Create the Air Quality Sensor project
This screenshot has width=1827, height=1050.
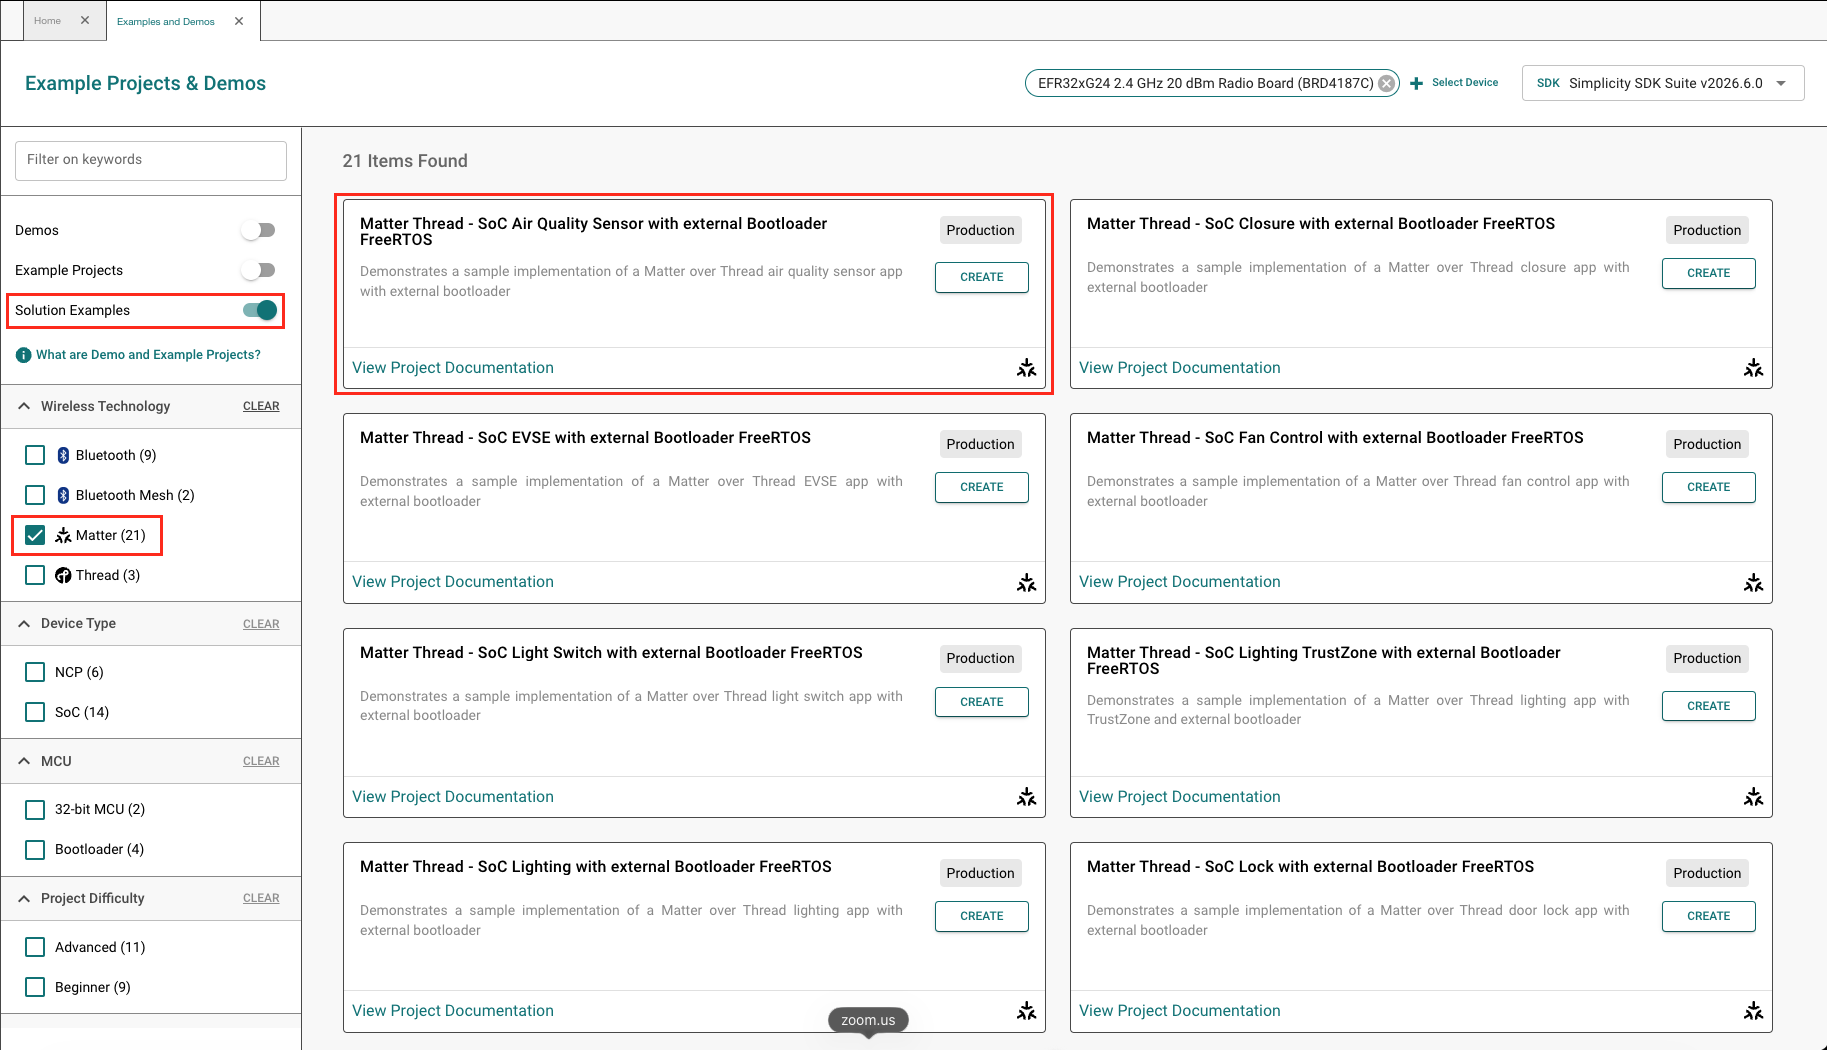tap(982, 277)
